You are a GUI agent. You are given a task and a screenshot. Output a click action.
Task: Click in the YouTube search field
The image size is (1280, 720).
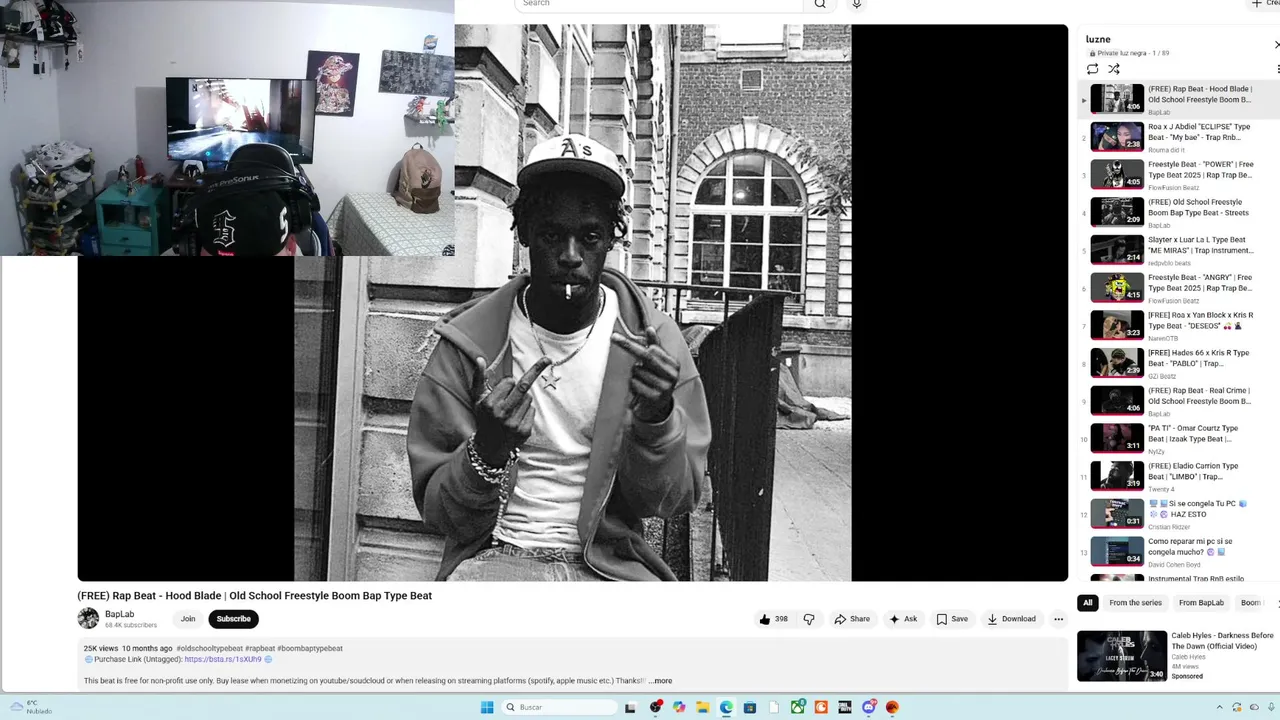658,4
